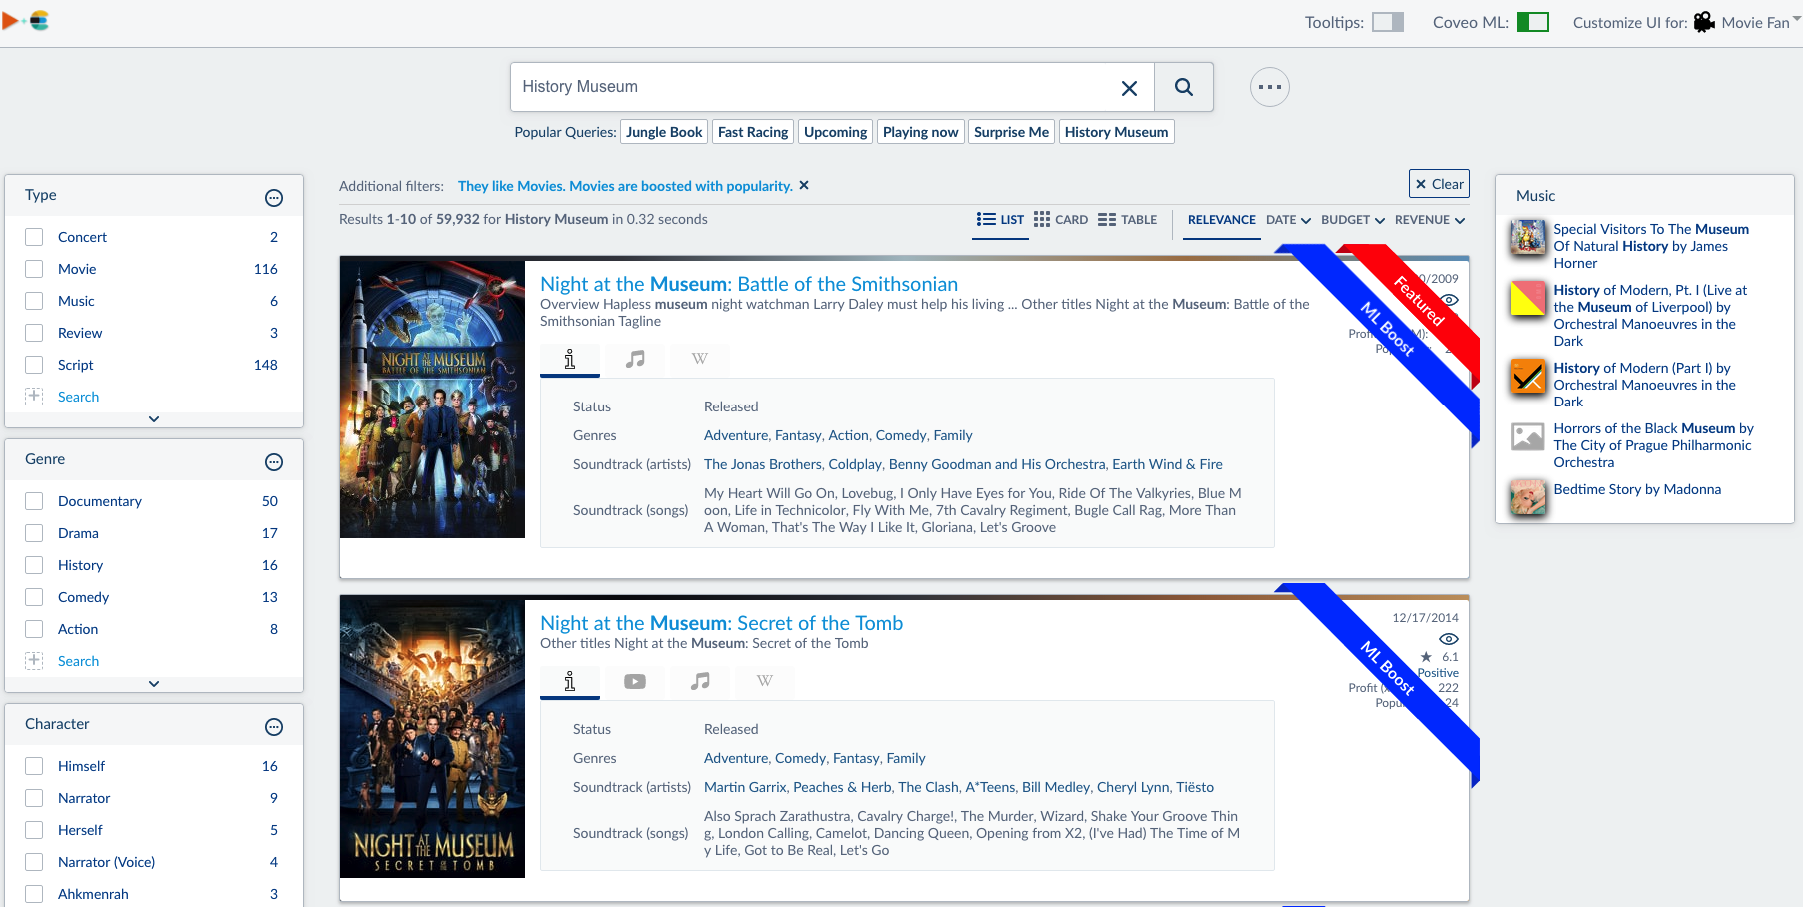Screen dimensions: 1803x907
Task: Open the Budget sort dropdown
Action: point(1353,220)
